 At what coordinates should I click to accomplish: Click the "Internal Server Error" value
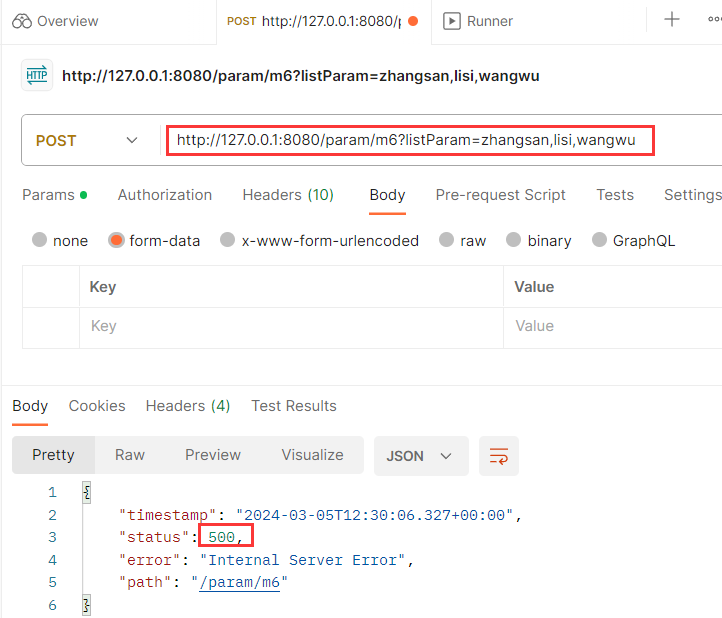coord(303,560)
